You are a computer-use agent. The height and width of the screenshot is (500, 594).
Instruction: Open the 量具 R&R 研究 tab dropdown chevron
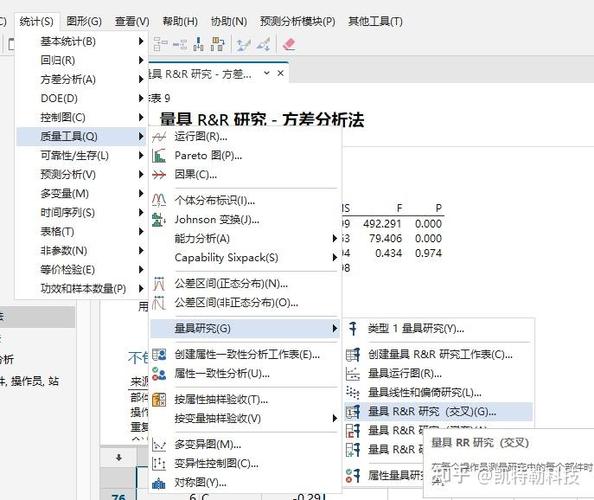coord(267,73)
